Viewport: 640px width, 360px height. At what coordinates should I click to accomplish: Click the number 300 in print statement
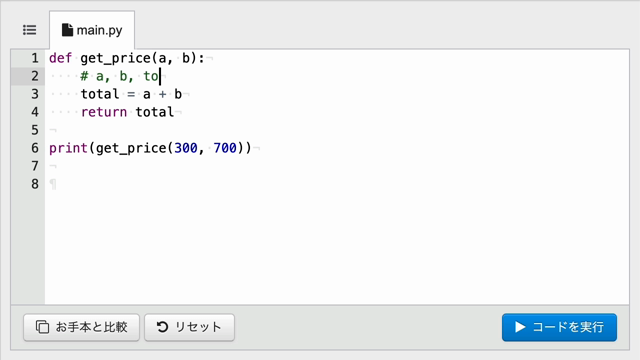click(186, 148)
